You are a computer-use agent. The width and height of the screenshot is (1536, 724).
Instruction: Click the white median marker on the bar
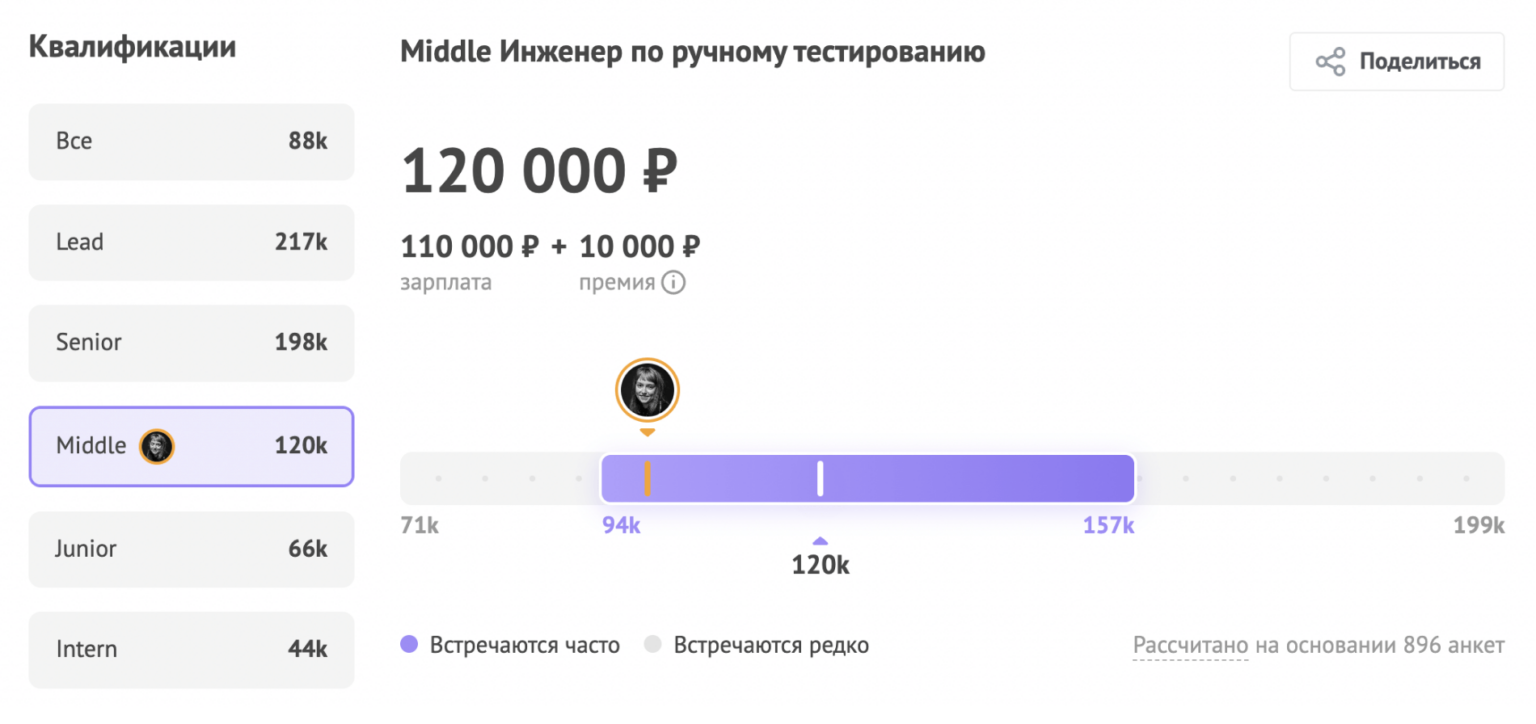pyautogui.click(x=820, y=479)
